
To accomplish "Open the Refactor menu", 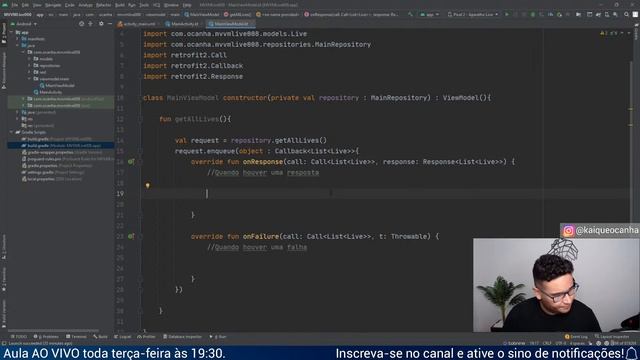I will (103, 5).
